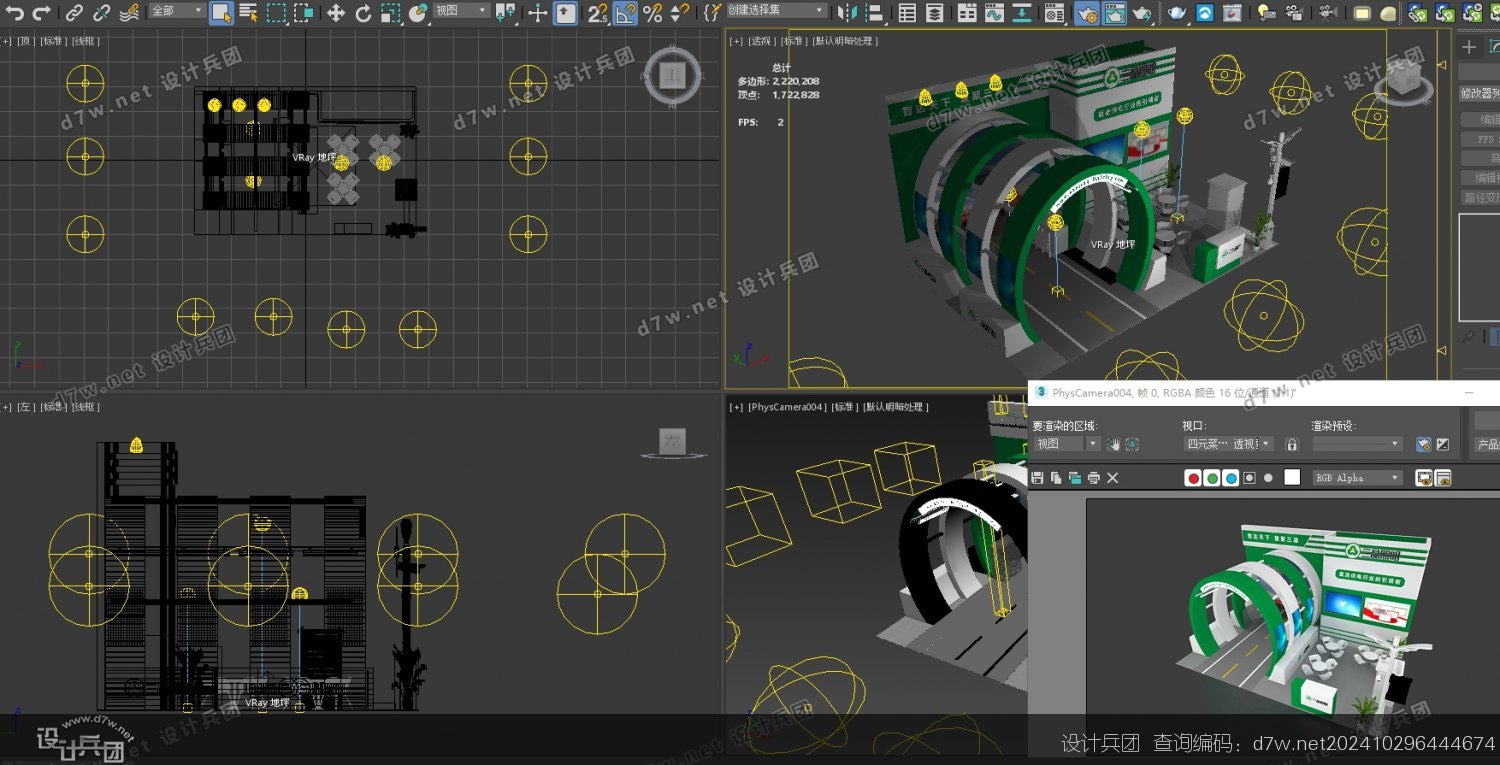Click Use Pivot Point Center icon
This screenshot has height=765, width=1500.
(x=506, y=13)
